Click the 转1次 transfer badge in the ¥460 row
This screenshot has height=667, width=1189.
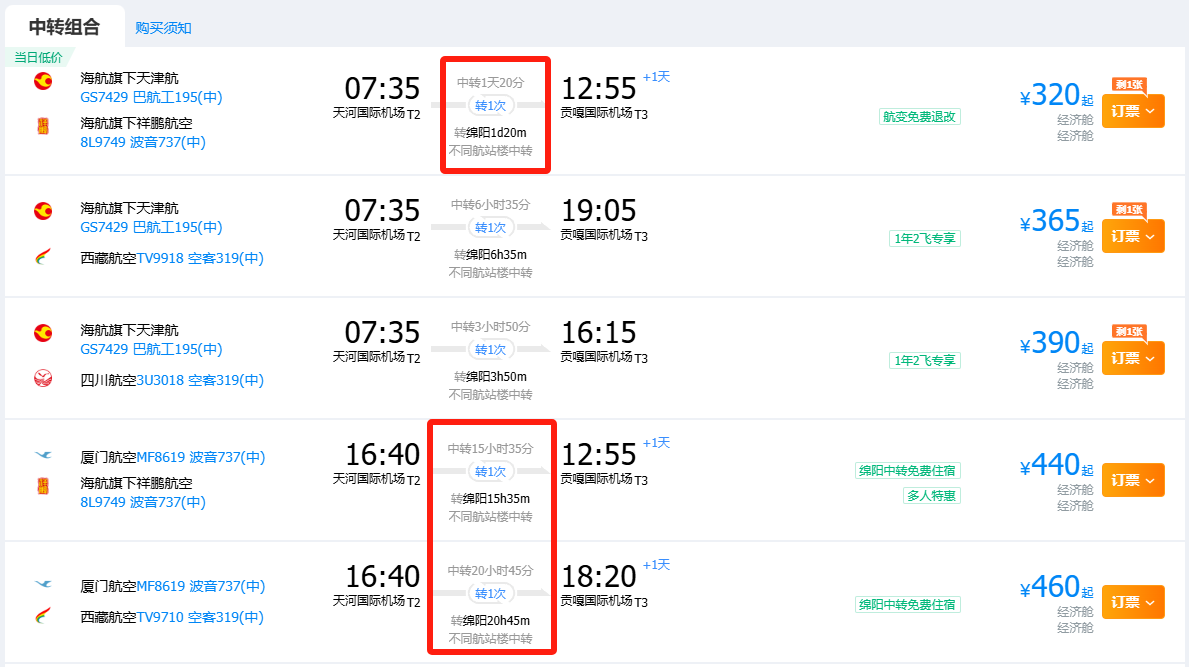click(491, 593)
